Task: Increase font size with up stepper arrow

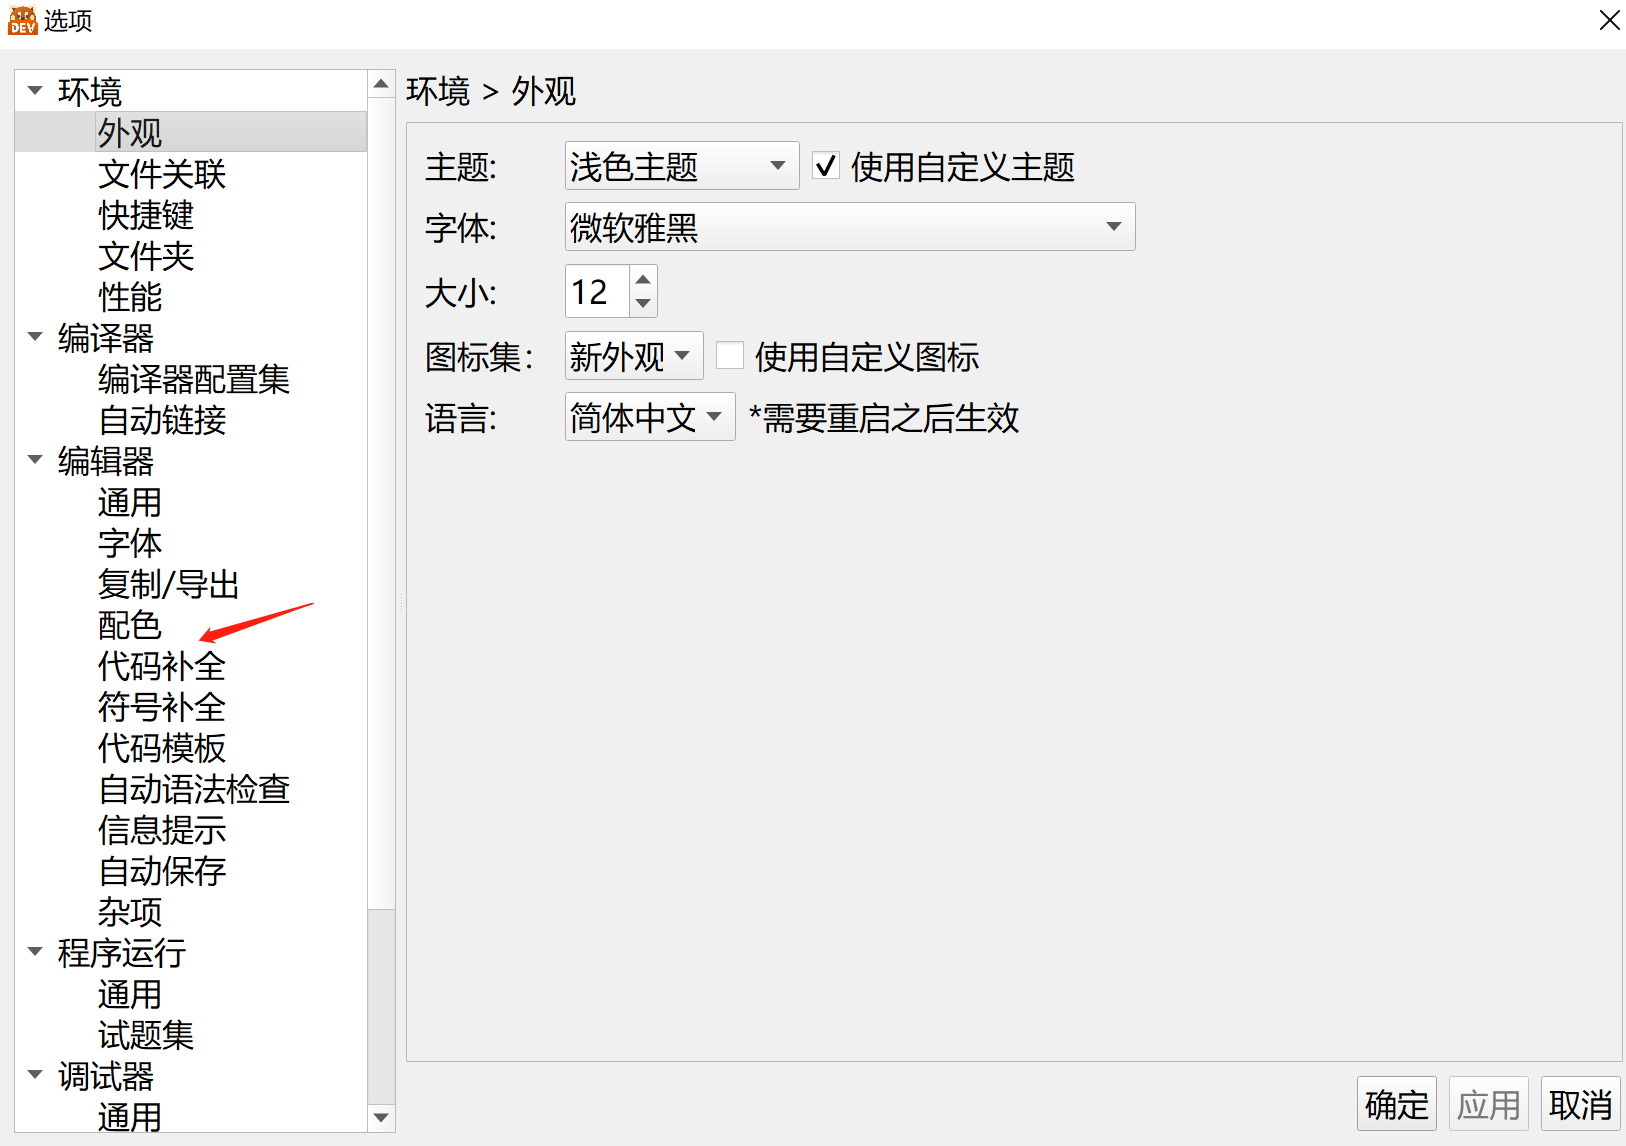Action: [x=643, y=279]
